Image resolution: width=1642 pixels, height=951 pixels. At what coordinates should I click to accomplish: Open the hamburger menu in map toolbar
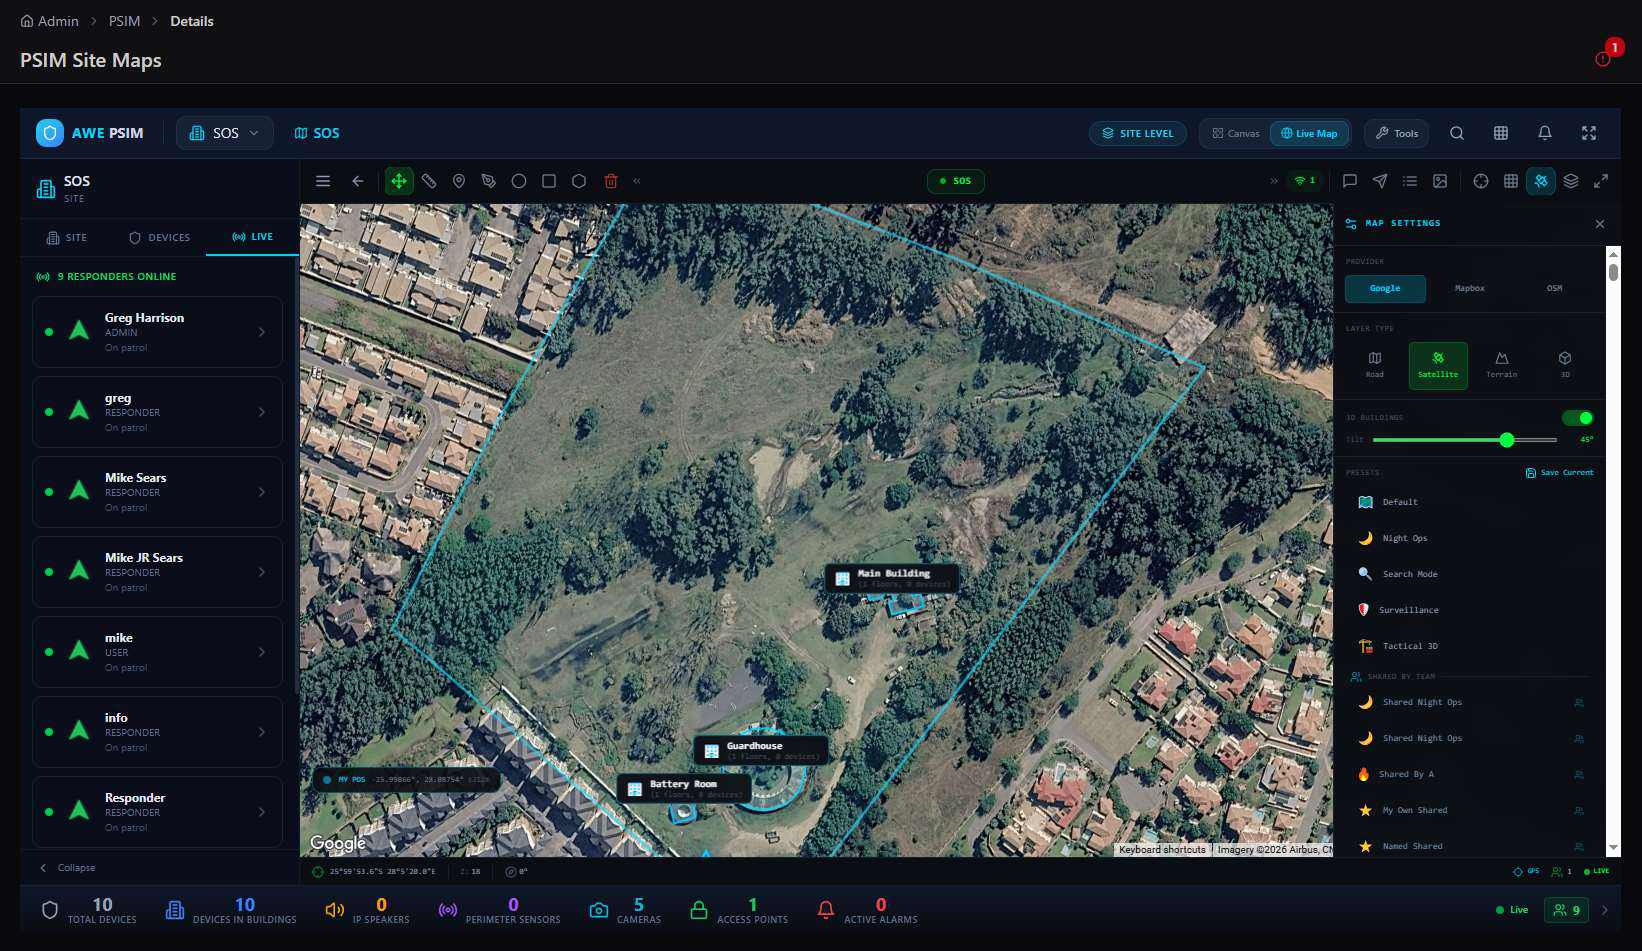click(323, 181)
